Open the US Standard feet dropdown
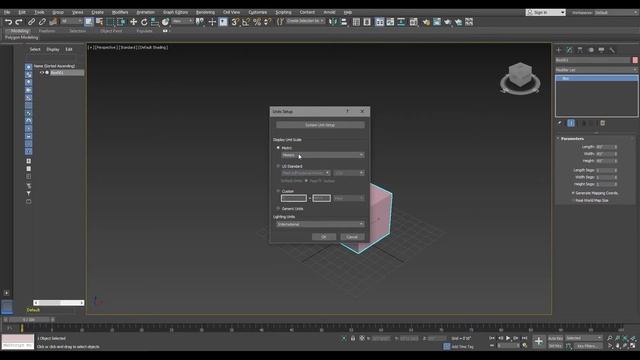This screenshot has height=360, width=640. coord(306,173)
